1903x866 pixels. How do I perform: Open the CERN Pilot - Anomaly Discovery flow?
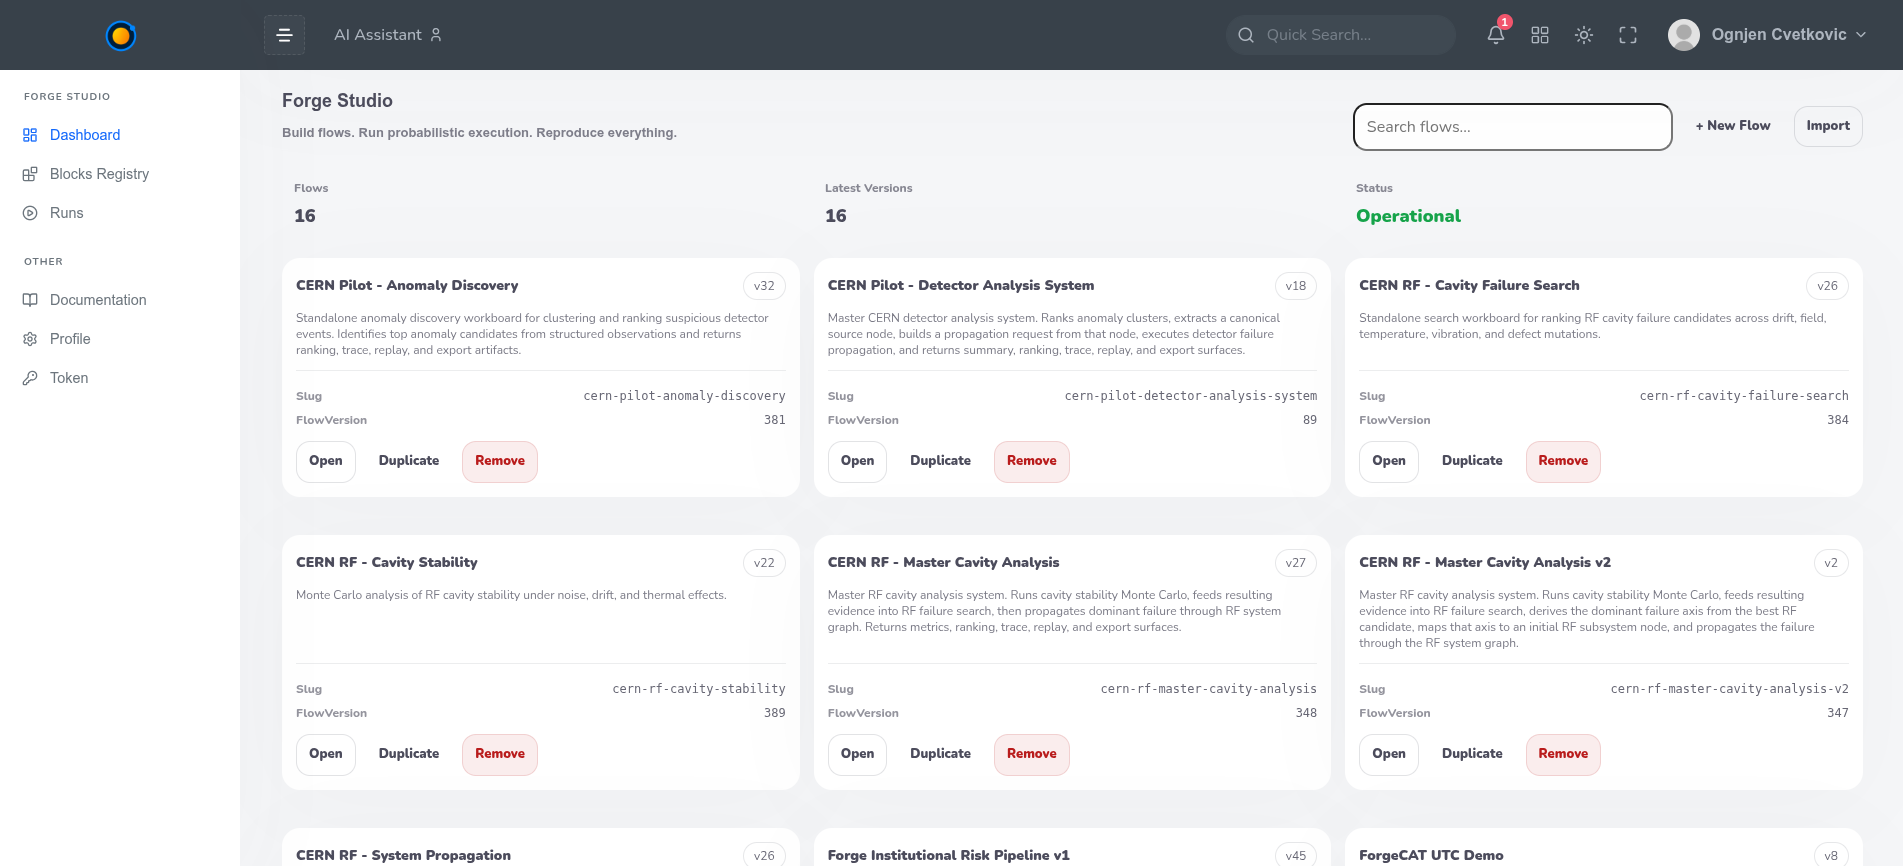point(326,461)
